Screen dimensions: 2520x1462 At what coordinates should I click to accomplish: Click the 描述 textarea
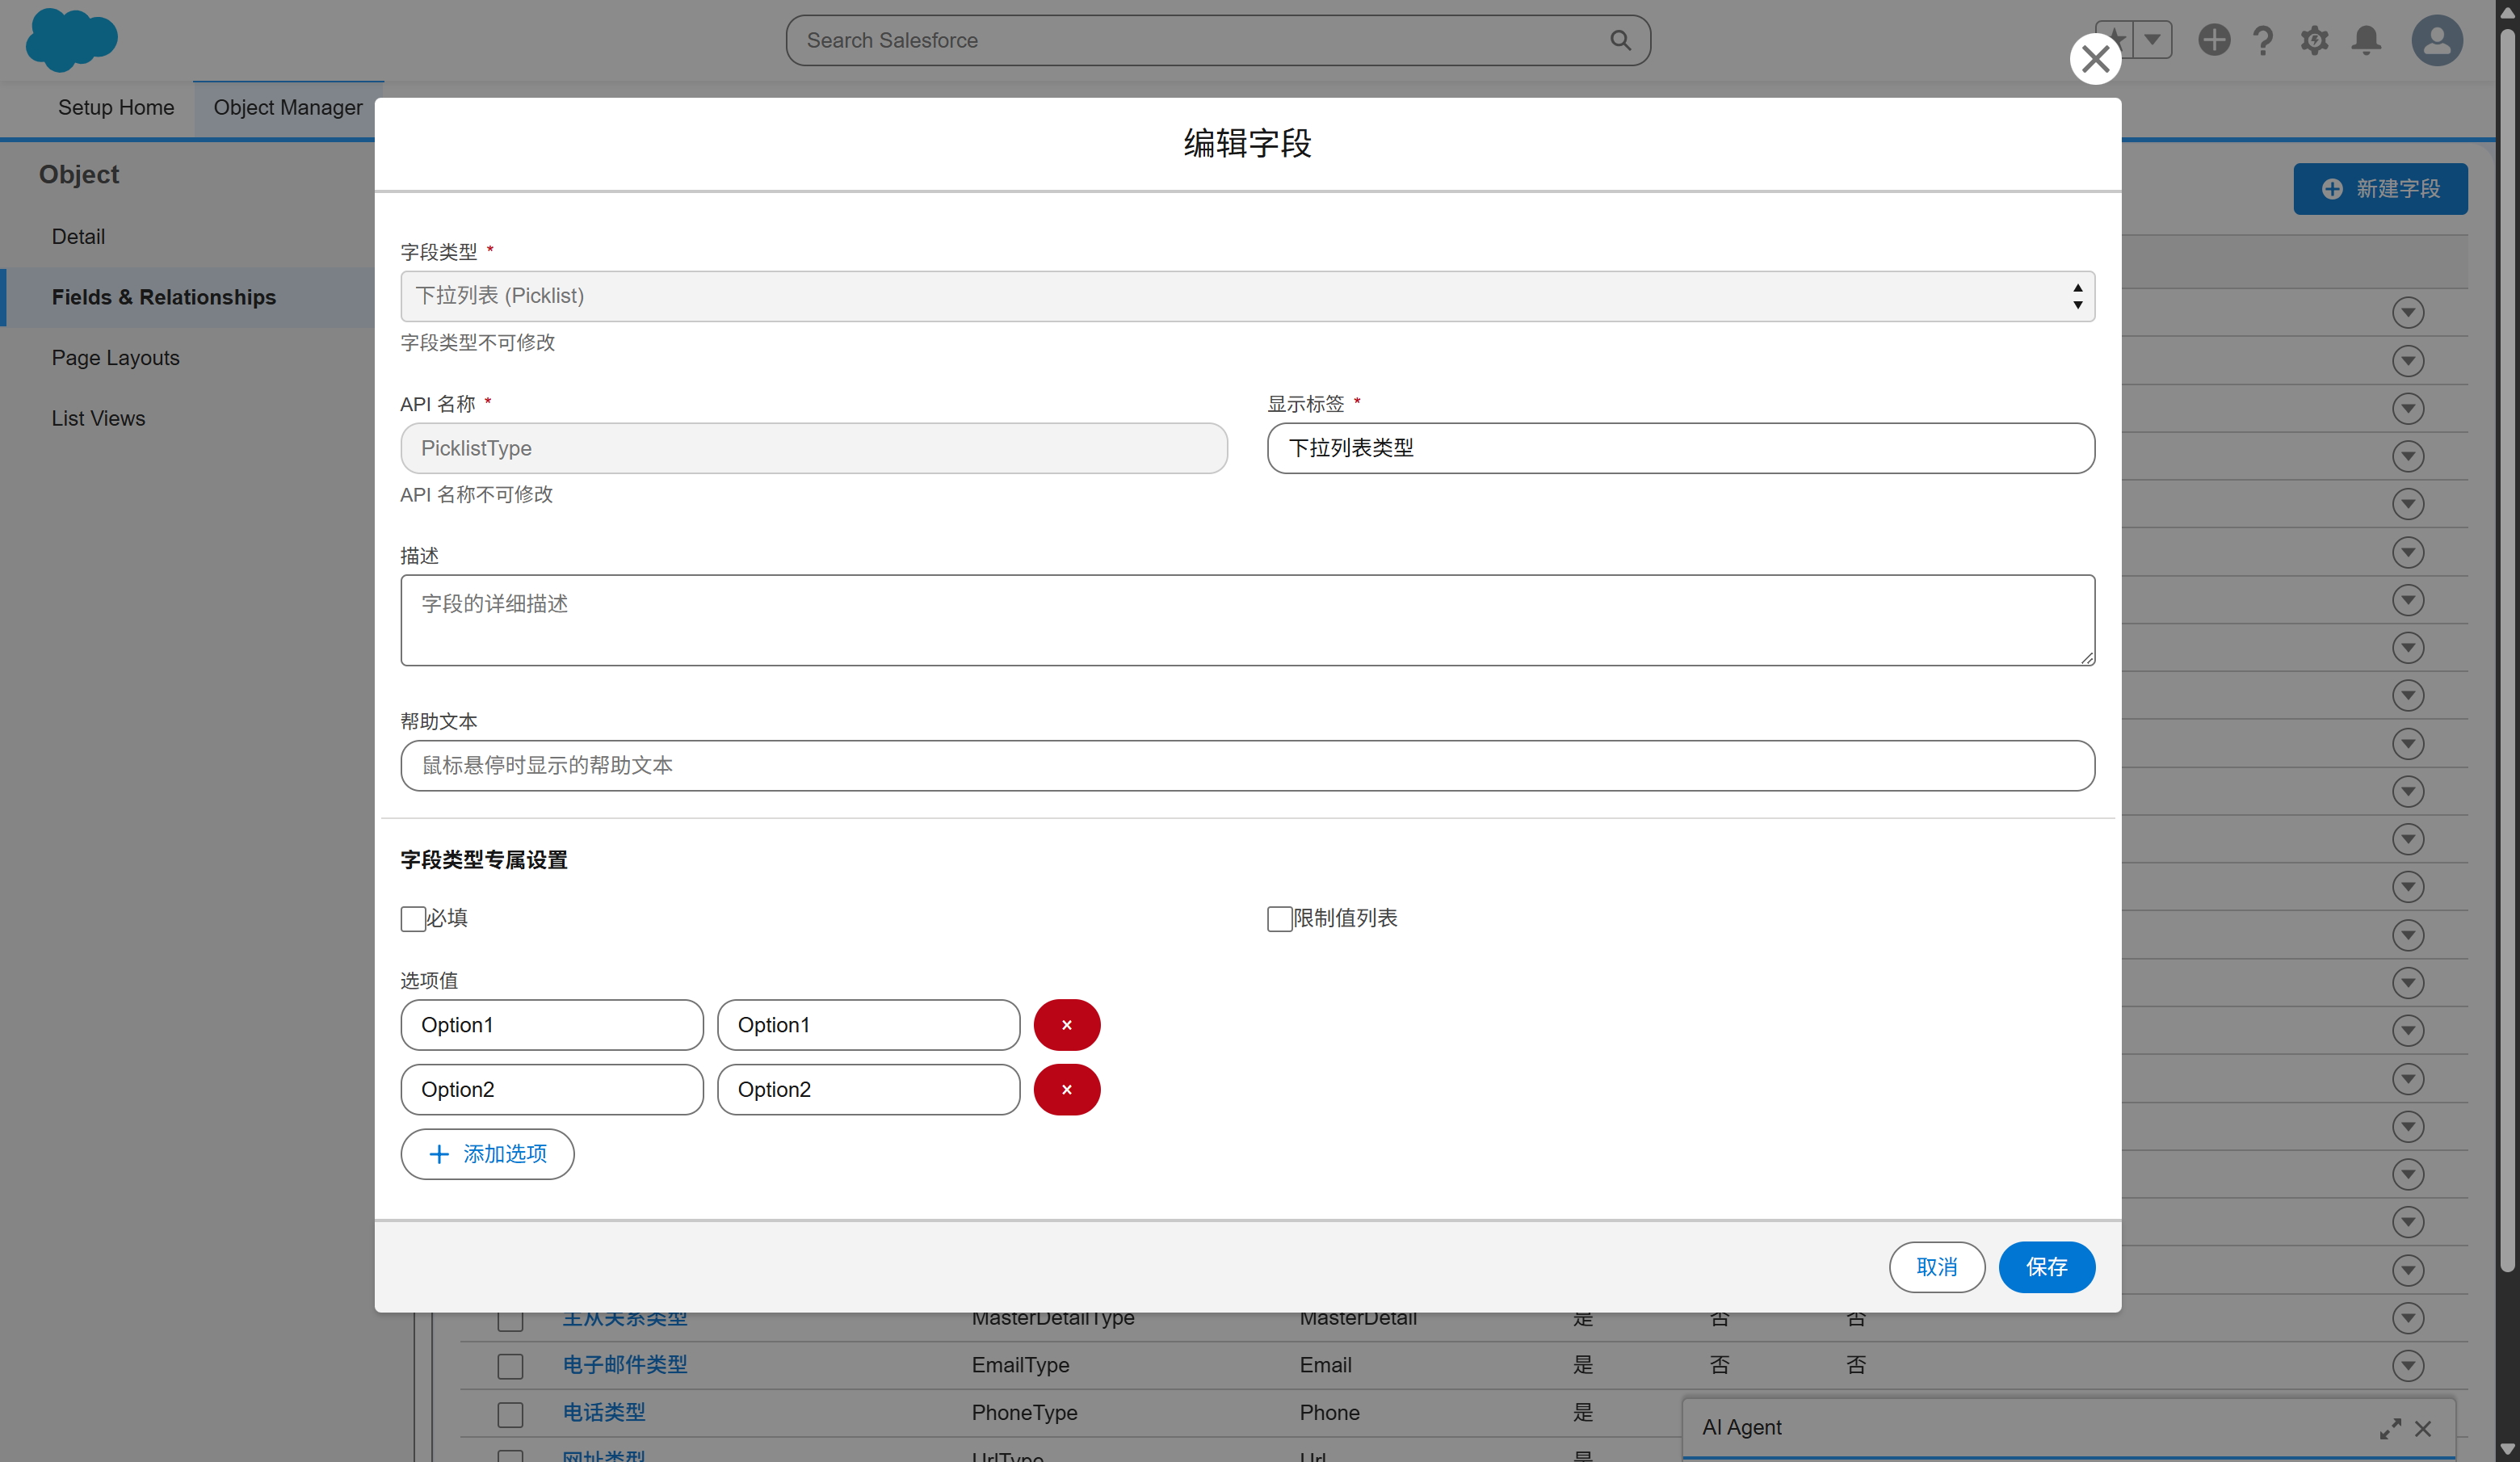[x=1247, y=620]
